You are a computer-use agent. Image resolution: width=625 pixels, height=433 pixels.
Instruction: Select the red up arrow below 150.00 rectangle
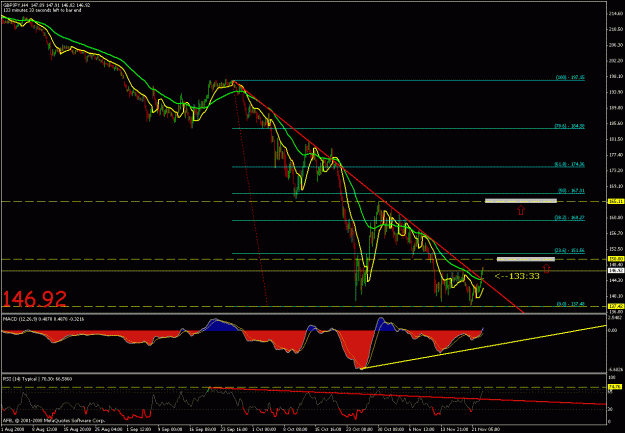coord(546,269)
